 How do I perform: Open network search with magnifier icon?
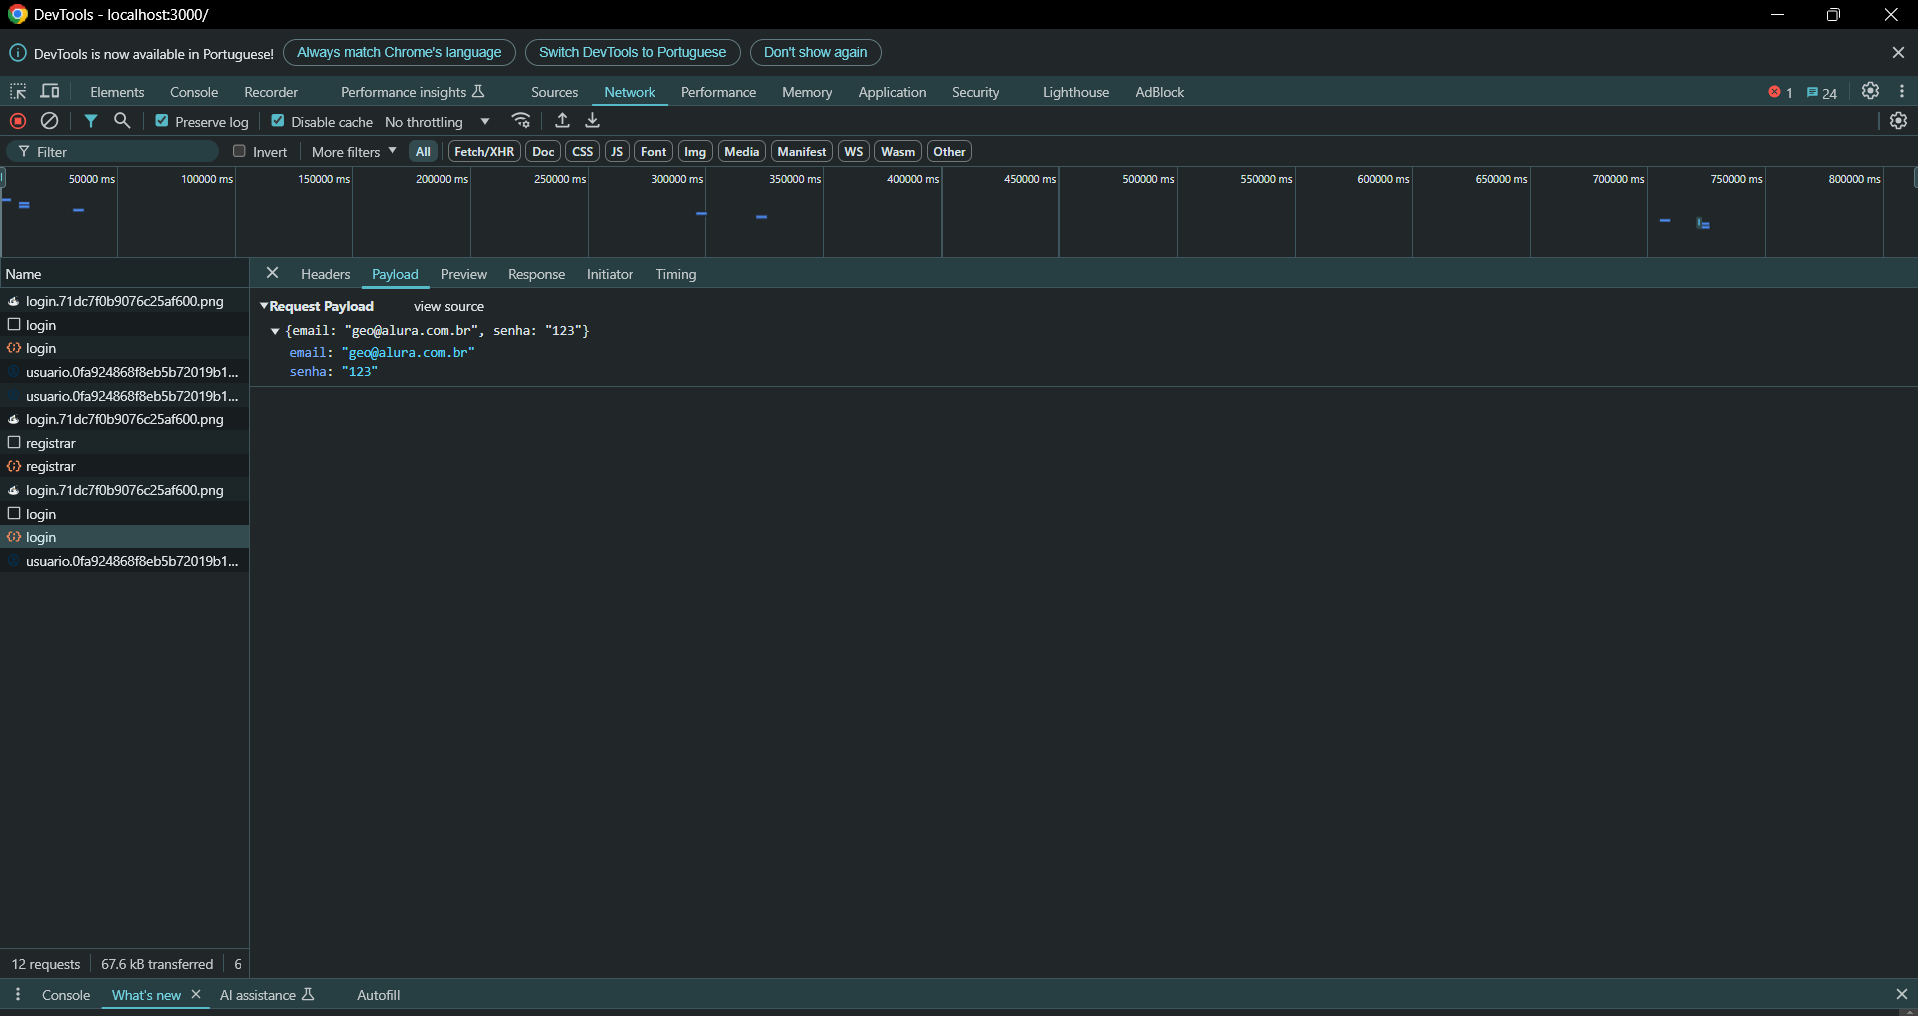[x=122, y=121]
